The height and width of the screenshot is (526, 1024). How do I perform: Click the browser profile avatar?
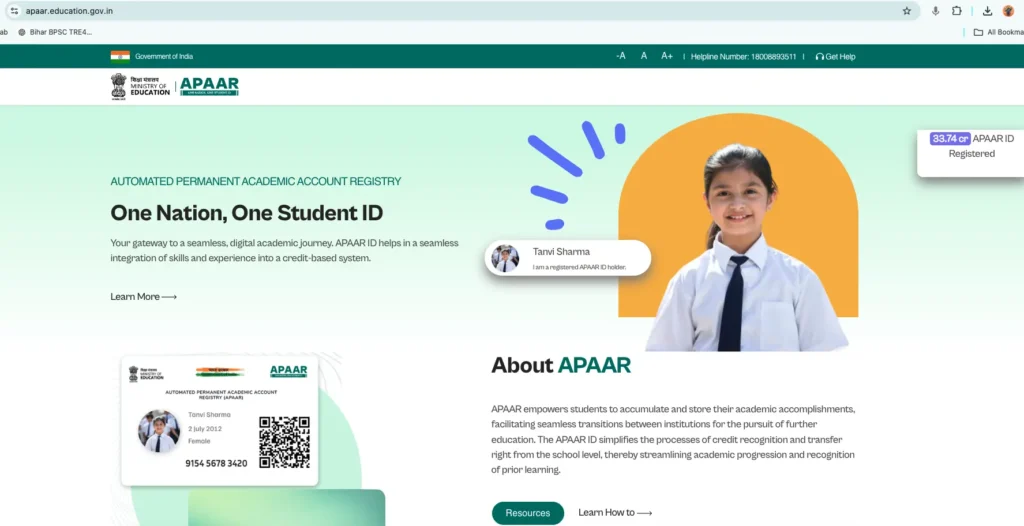click(x=1008, y=11)
